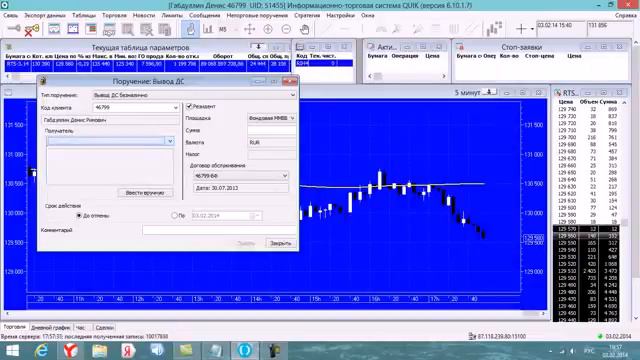Open Internet Explorer from the taskbar
The height and width of the screenshot is (360, 640).
[41, 351]
